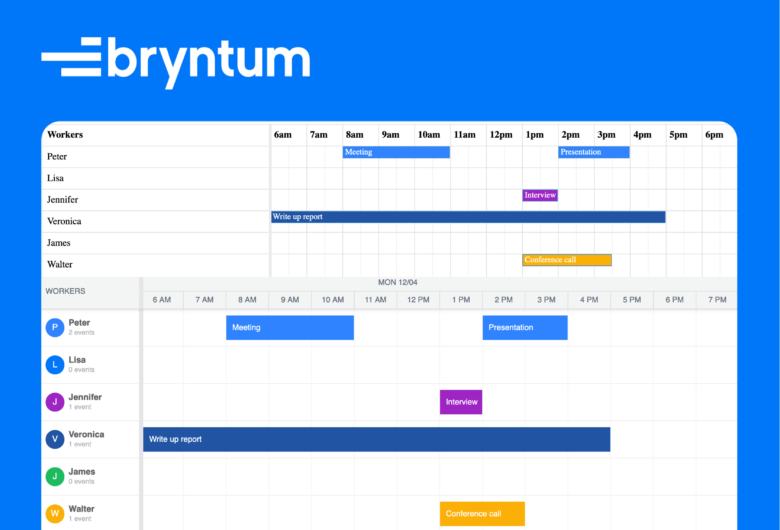
Task: Open Presentation event in lower scheduler
Action: tap(525, 327)
